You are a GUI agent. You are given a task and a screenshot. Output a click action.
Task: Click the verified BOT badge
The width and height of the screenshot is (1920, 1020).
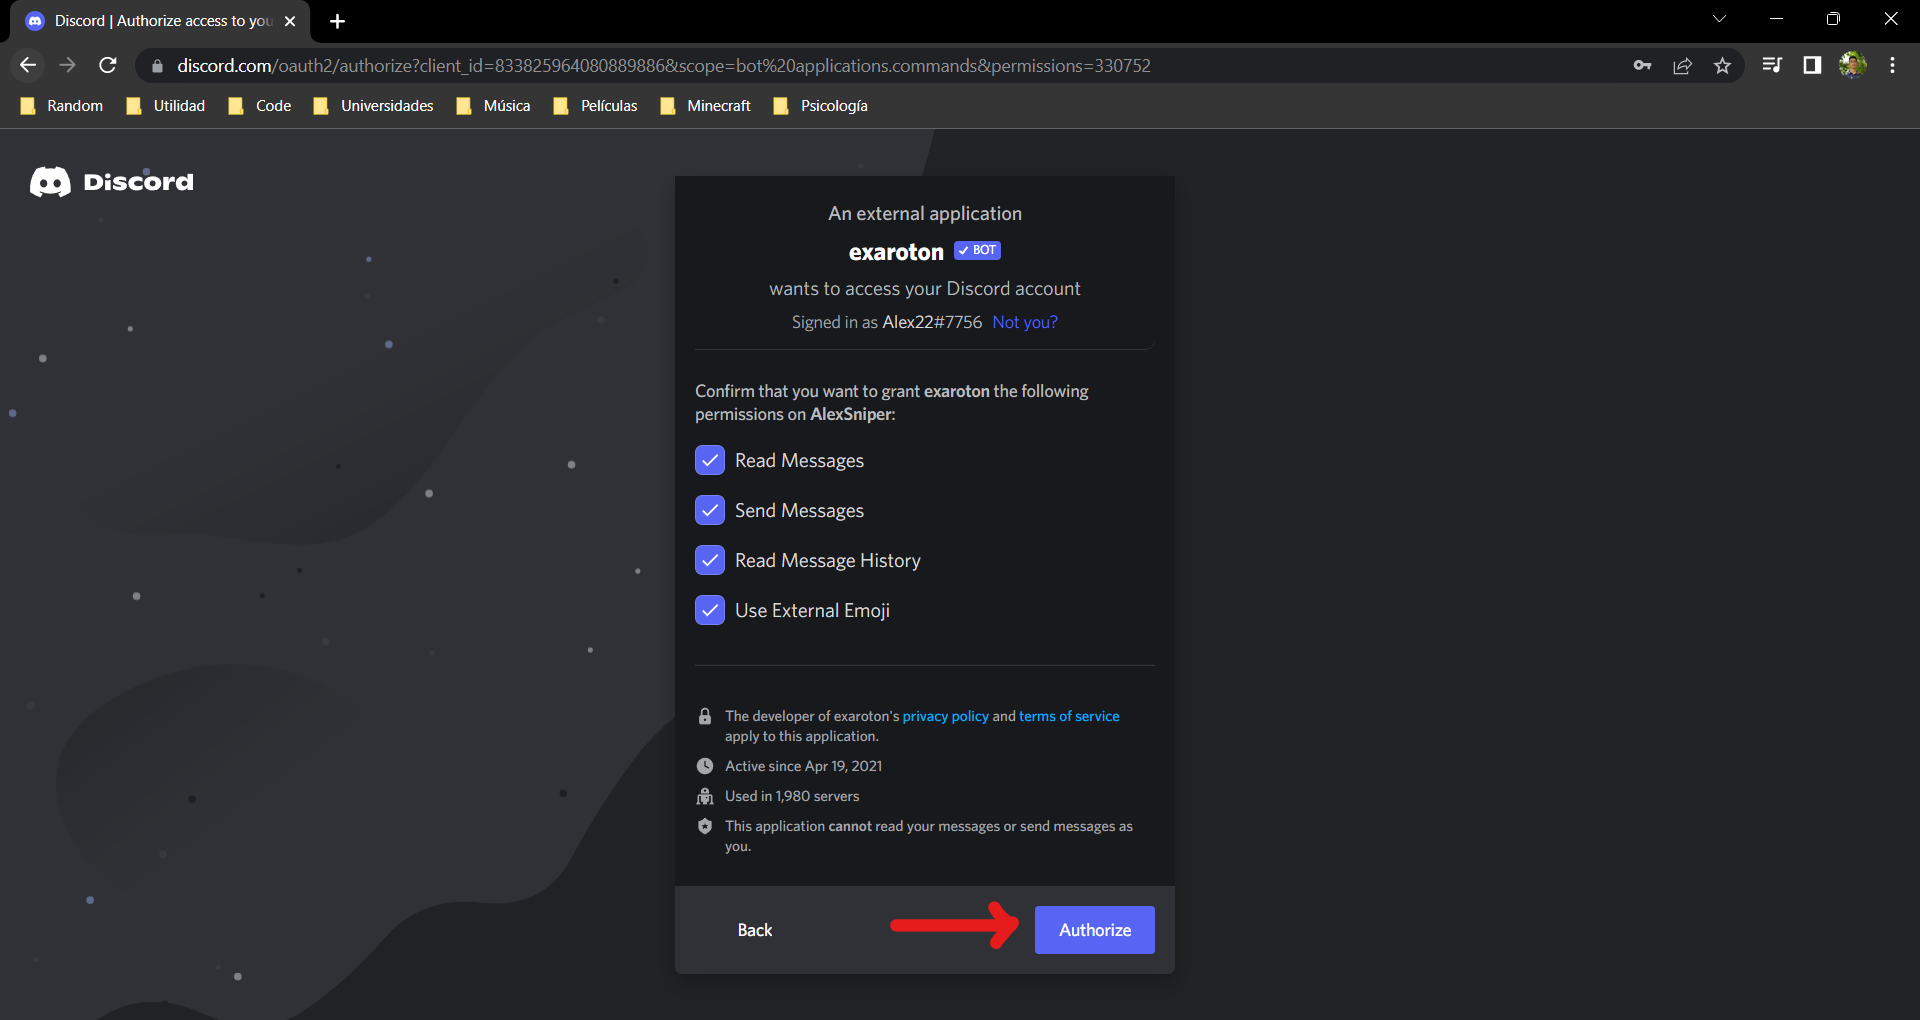tap(977, 250)
